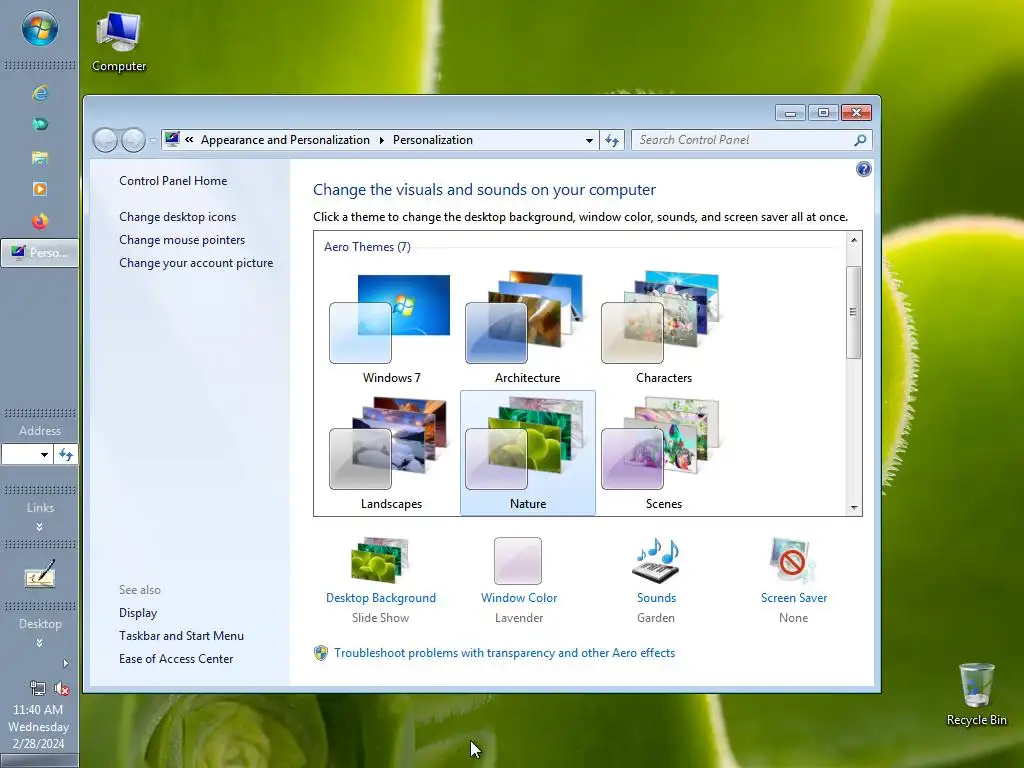
Task: Click the shield icon beside Troubleshoot link
Action: (x=321, y=653)
